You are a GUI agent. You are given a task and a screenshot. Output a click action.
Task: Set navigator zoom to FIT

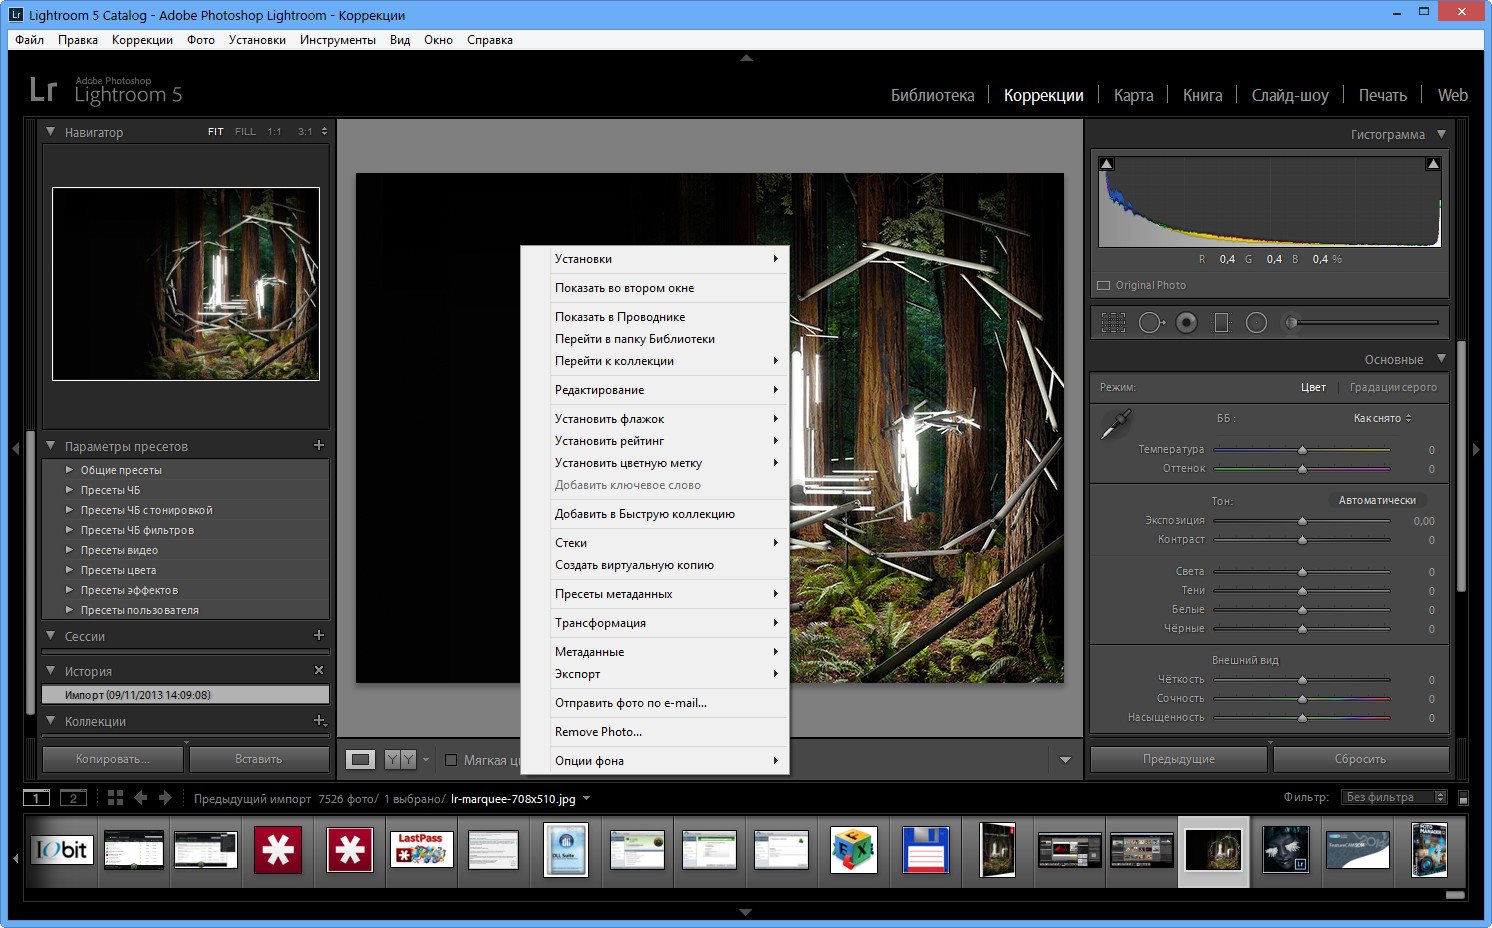[216, 132]
